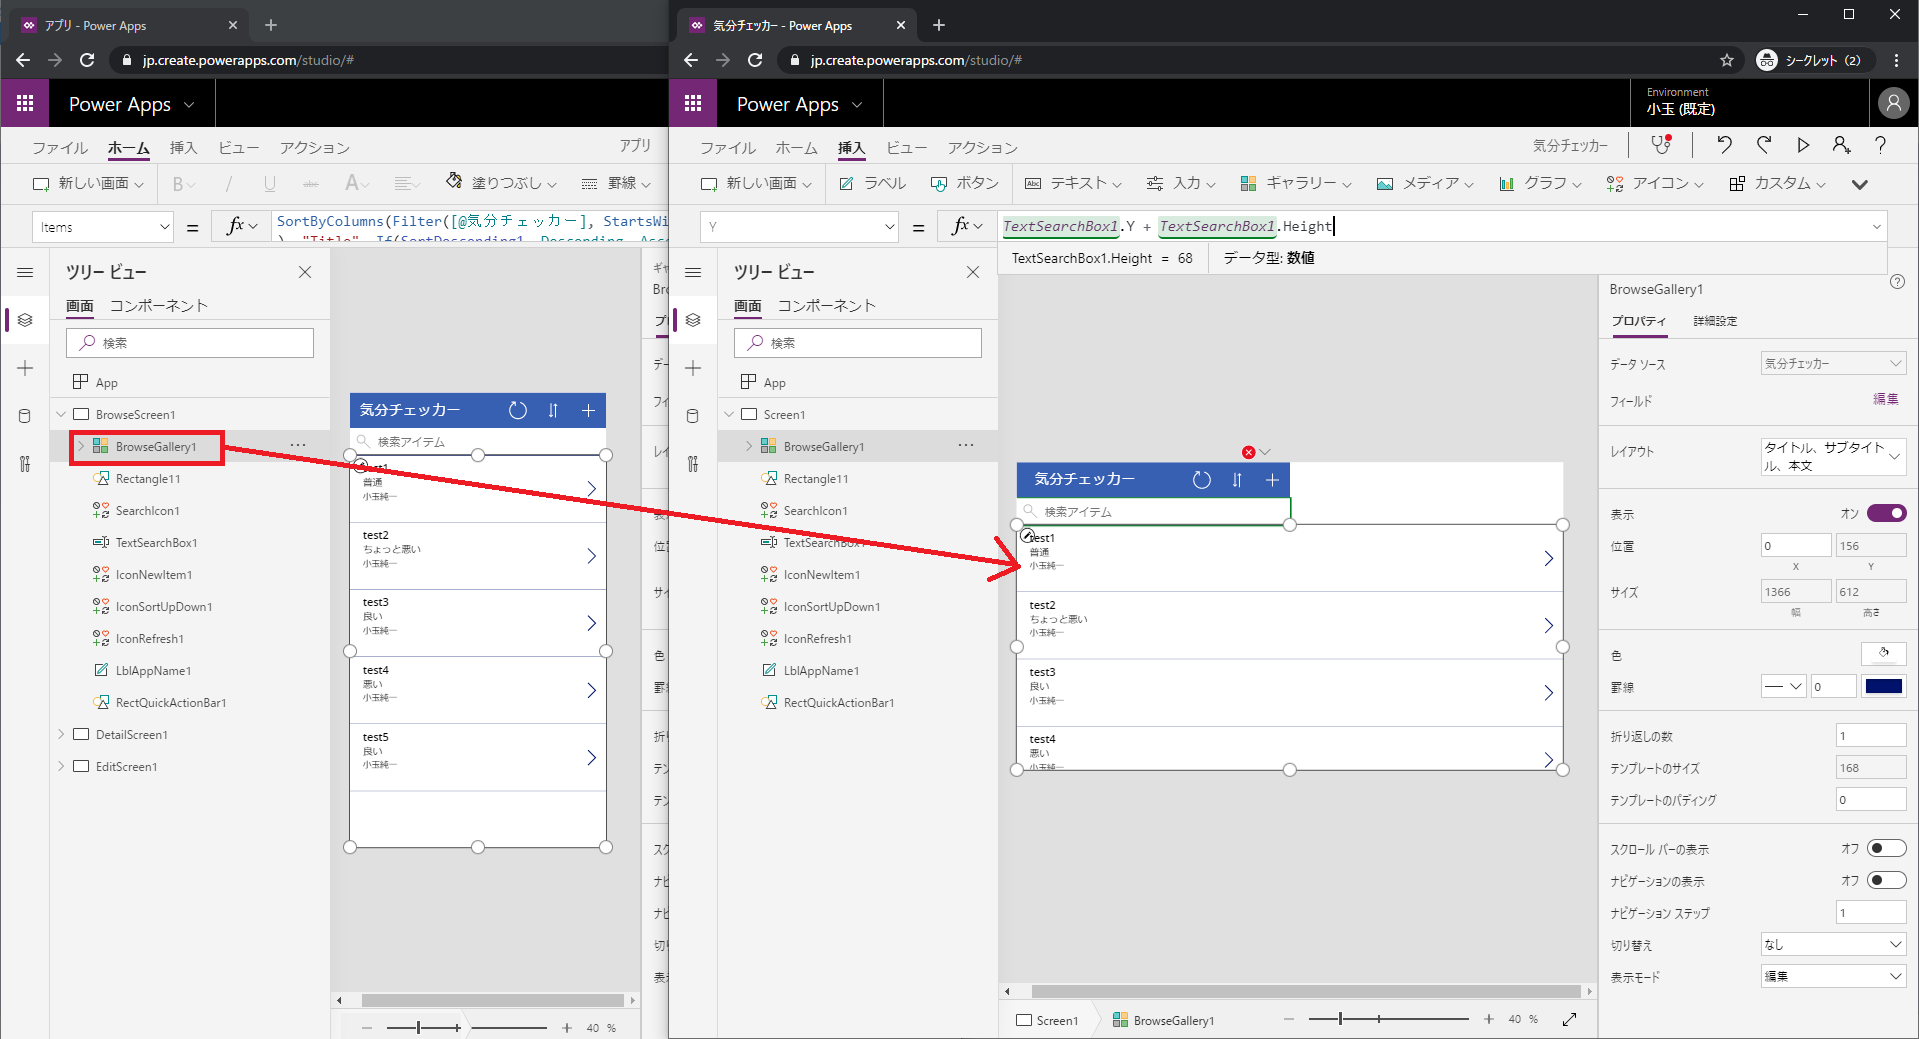Image resolution: width=1919 pixels, height=1039 pixels.
Task: Bookmark the page with the star icon
Action: (1727, 60)
